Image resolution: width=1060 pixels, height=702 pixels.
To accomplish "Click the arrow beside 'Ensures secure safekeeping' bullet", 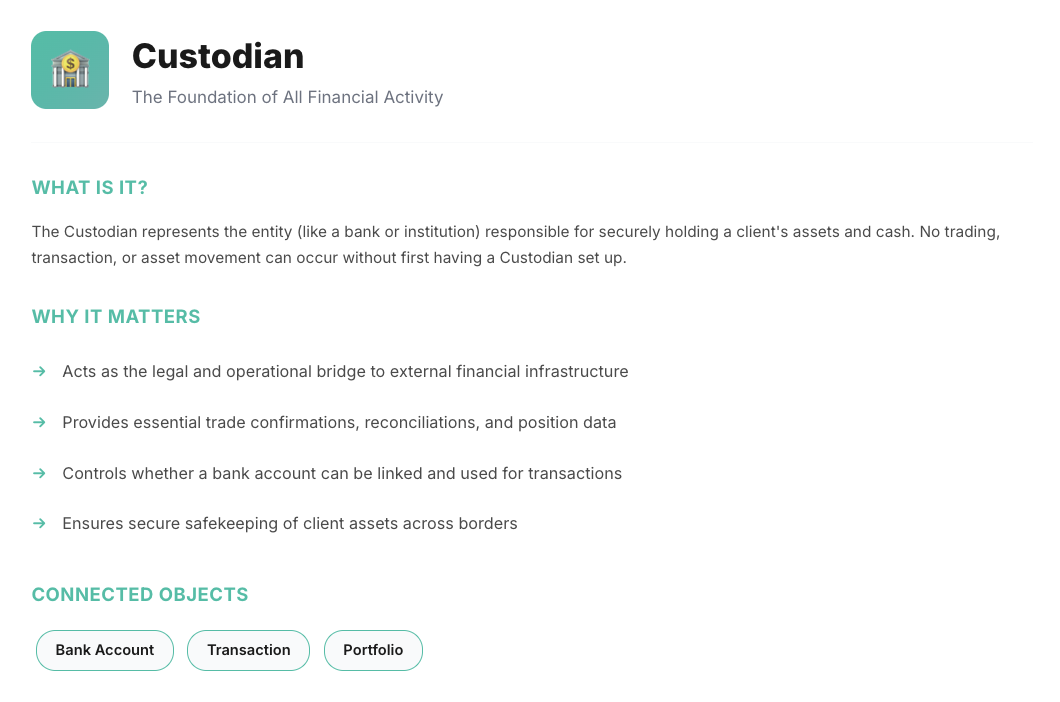I will [x=40, y=523].
